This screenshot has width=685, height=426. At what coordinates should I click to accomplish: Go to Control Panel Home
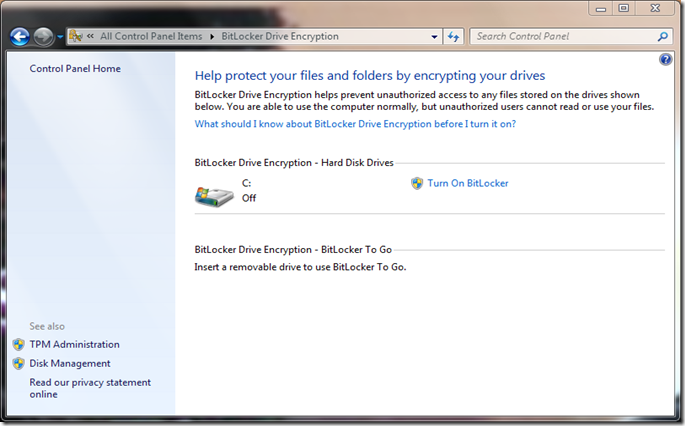pyautogui.click(x=75, y=69)
